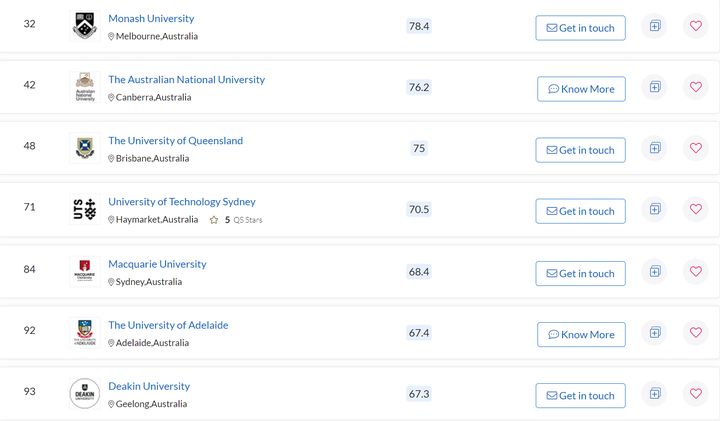Open University of Technology Sydney link
Screen dimensions: 720x421
(182, 202)
